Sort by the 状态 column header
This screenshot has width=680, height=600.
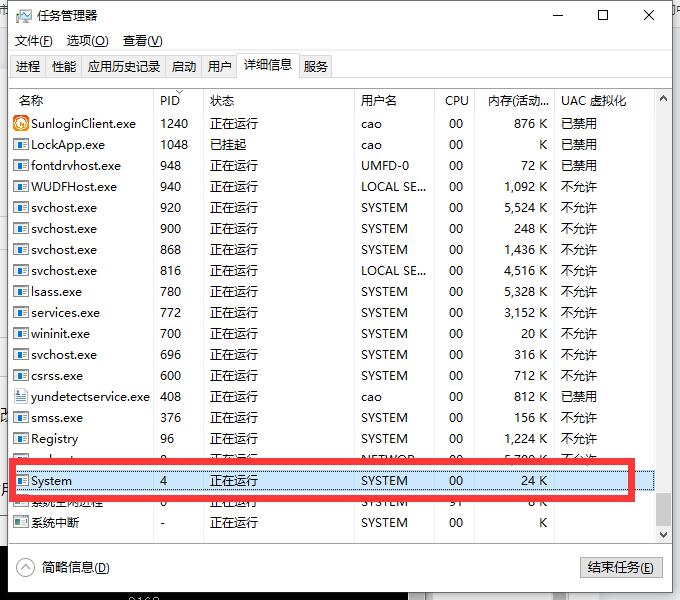tap(278, 101)
